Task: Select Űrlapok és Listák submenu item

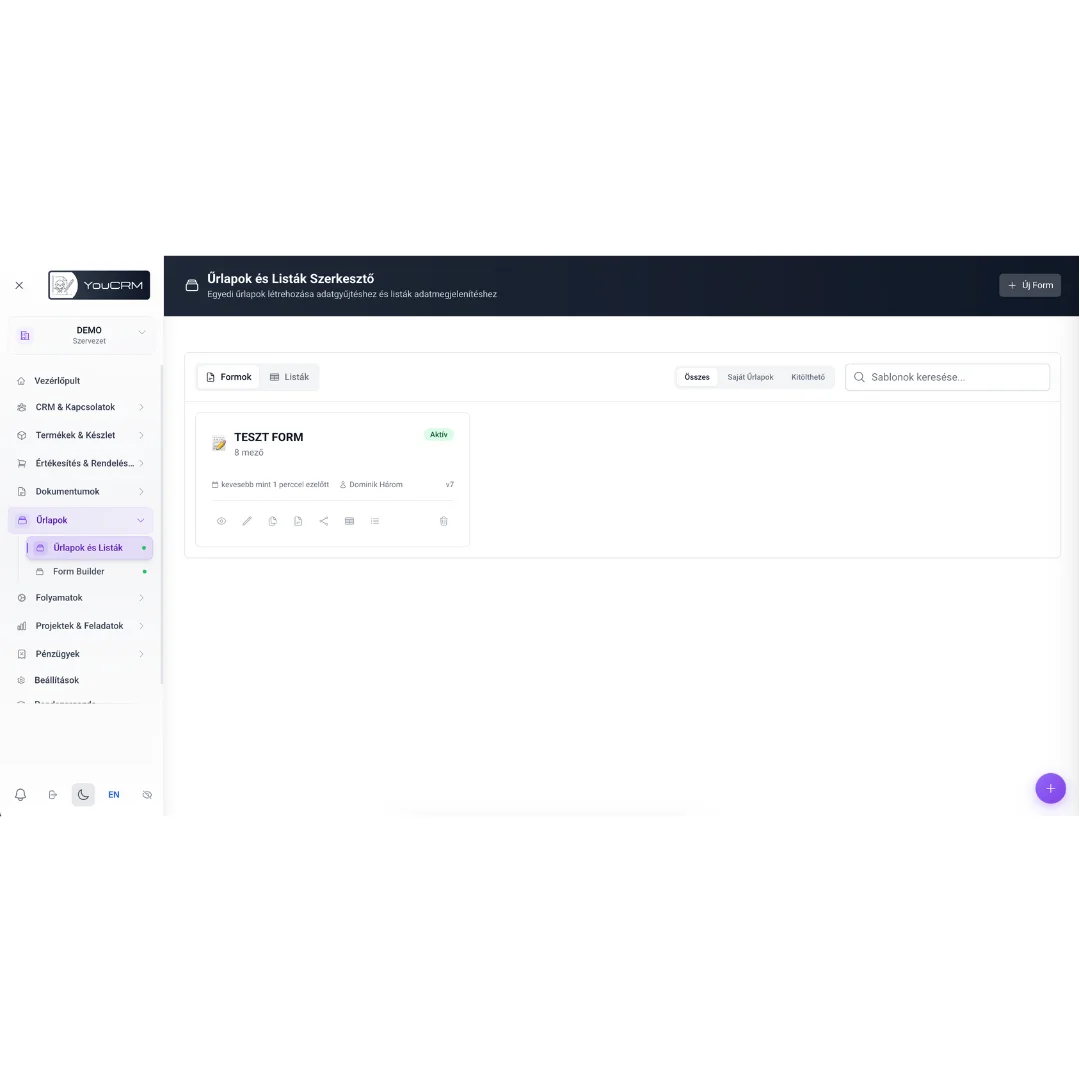Action: [x=90, y=548]
